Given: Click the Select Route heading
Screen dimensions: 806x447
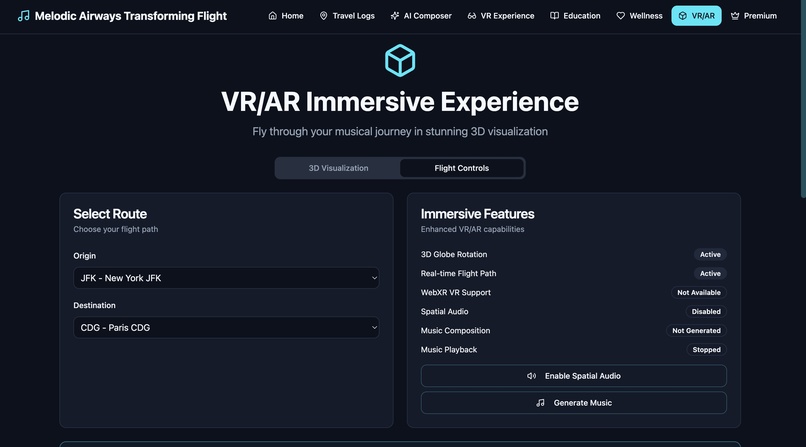Looking at the screenshot, I should coord(110,214).
